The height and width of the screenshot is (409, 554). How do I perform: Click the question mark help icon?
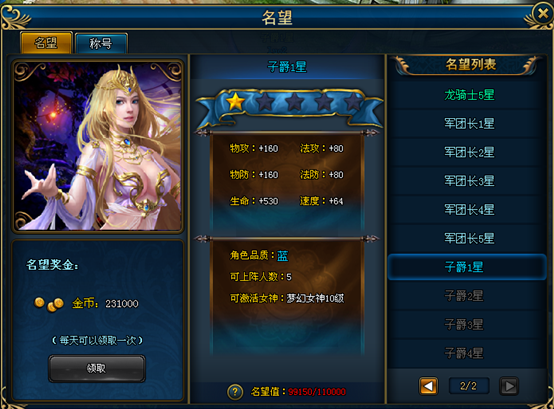coord(235,392)
